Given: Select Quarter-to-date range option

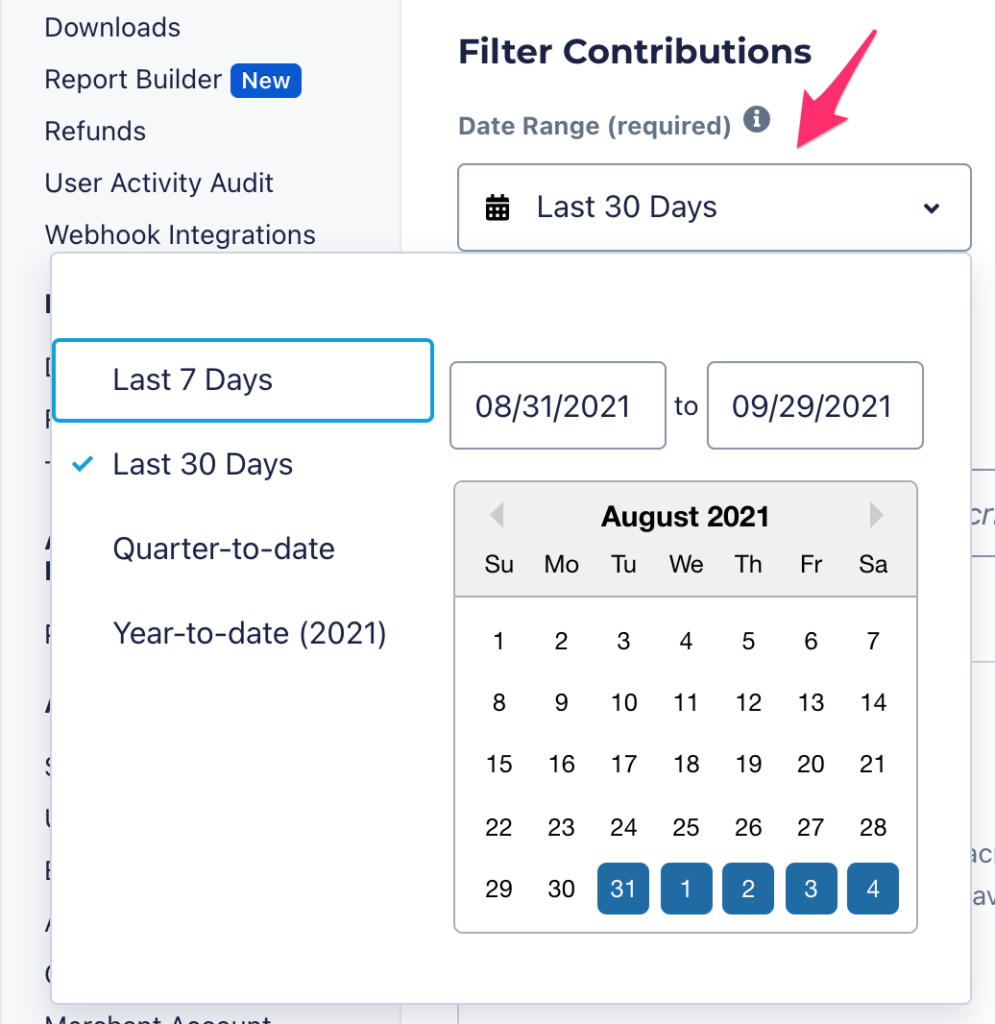Looking at the screenshot, I should [x=223, y=548].
